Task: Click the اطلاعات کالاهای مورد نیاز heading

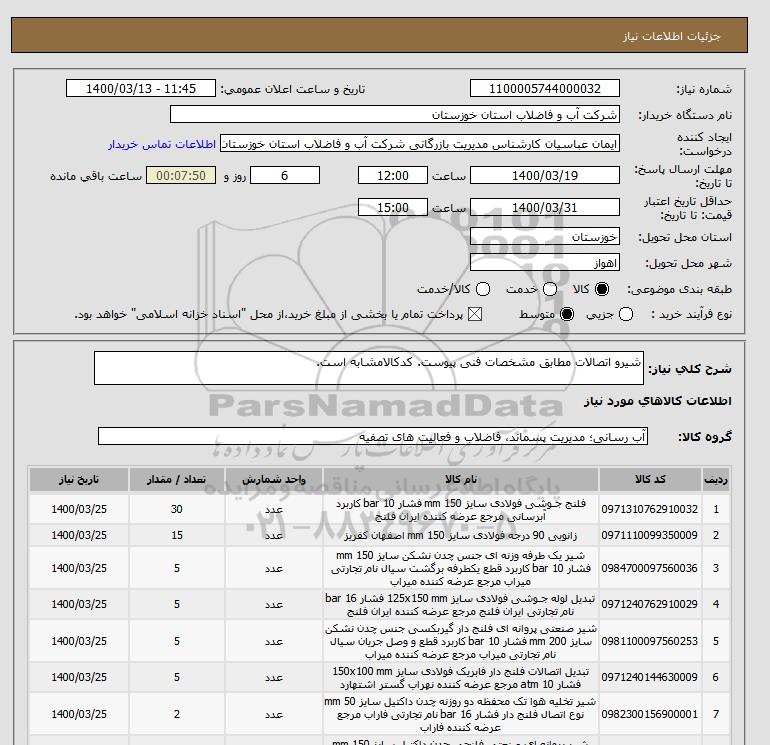Action: 658,401
